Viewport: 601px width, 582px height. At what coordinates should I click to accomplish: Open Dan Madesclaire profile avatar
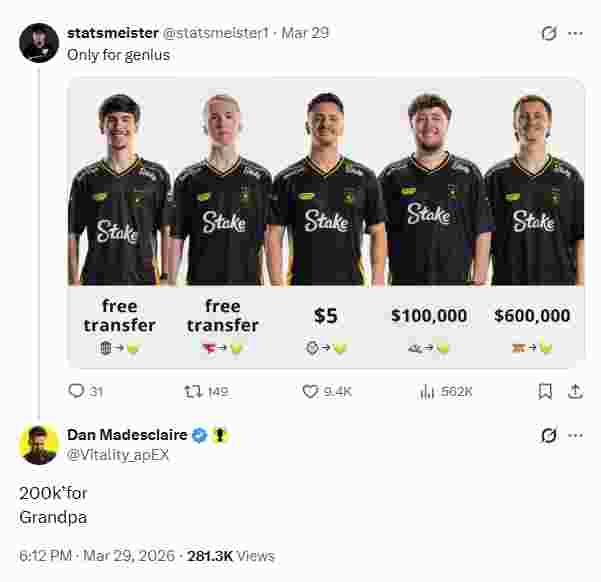coord(39,444)
